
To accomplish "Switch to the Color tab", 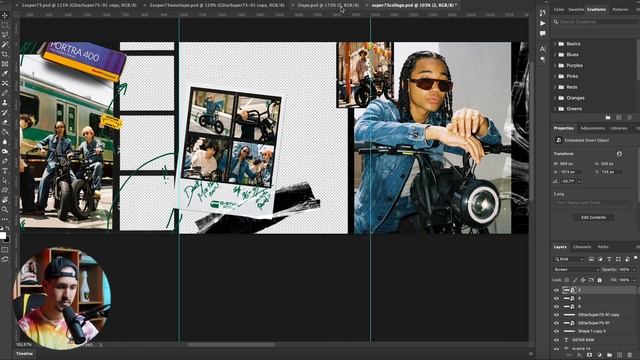I will tap(559, 9).
